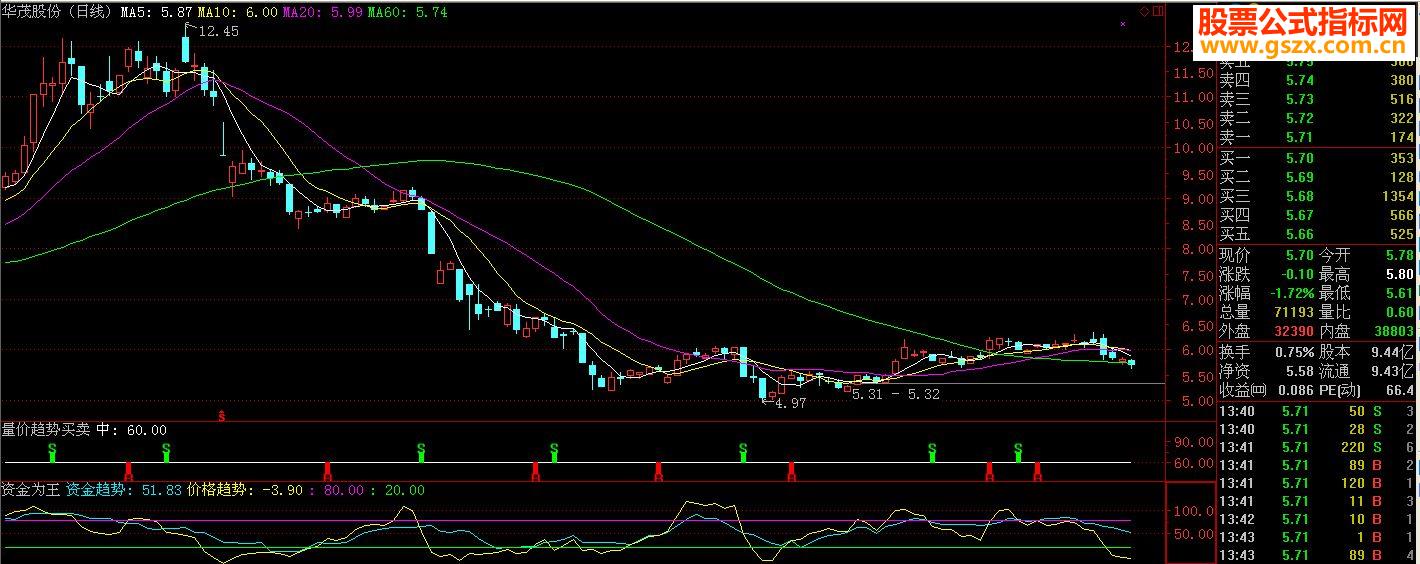Click the 资金趋势: 51.83 value
Image resolution: width=1420 pixels, height=564 pixels.
tap(125, 490)
